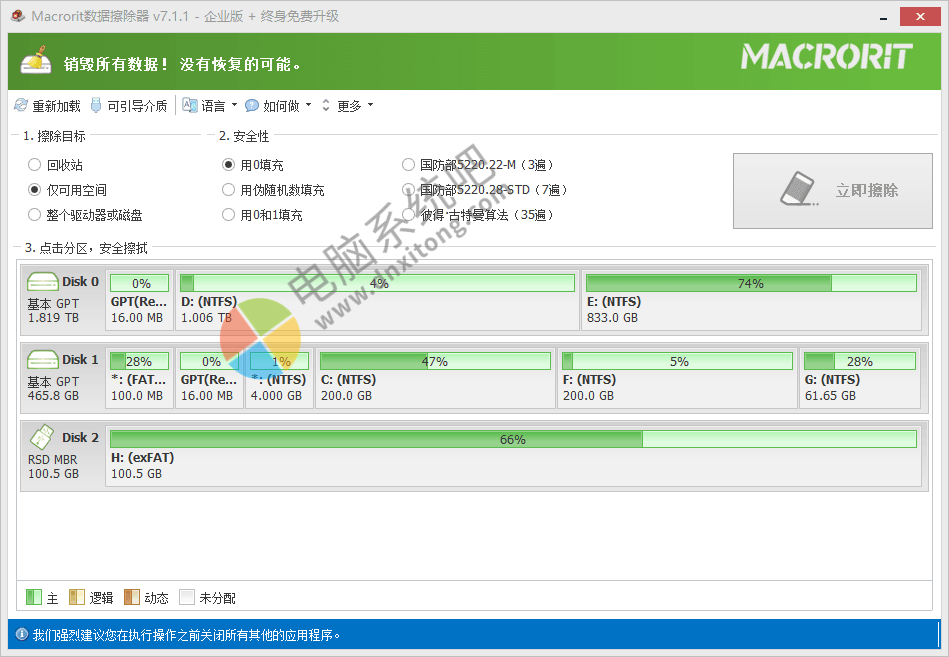This screenshot has width=949, height=657.
Task: Select the 回收站 radio option
Action: pyautogui.click(x=35, y=165)
